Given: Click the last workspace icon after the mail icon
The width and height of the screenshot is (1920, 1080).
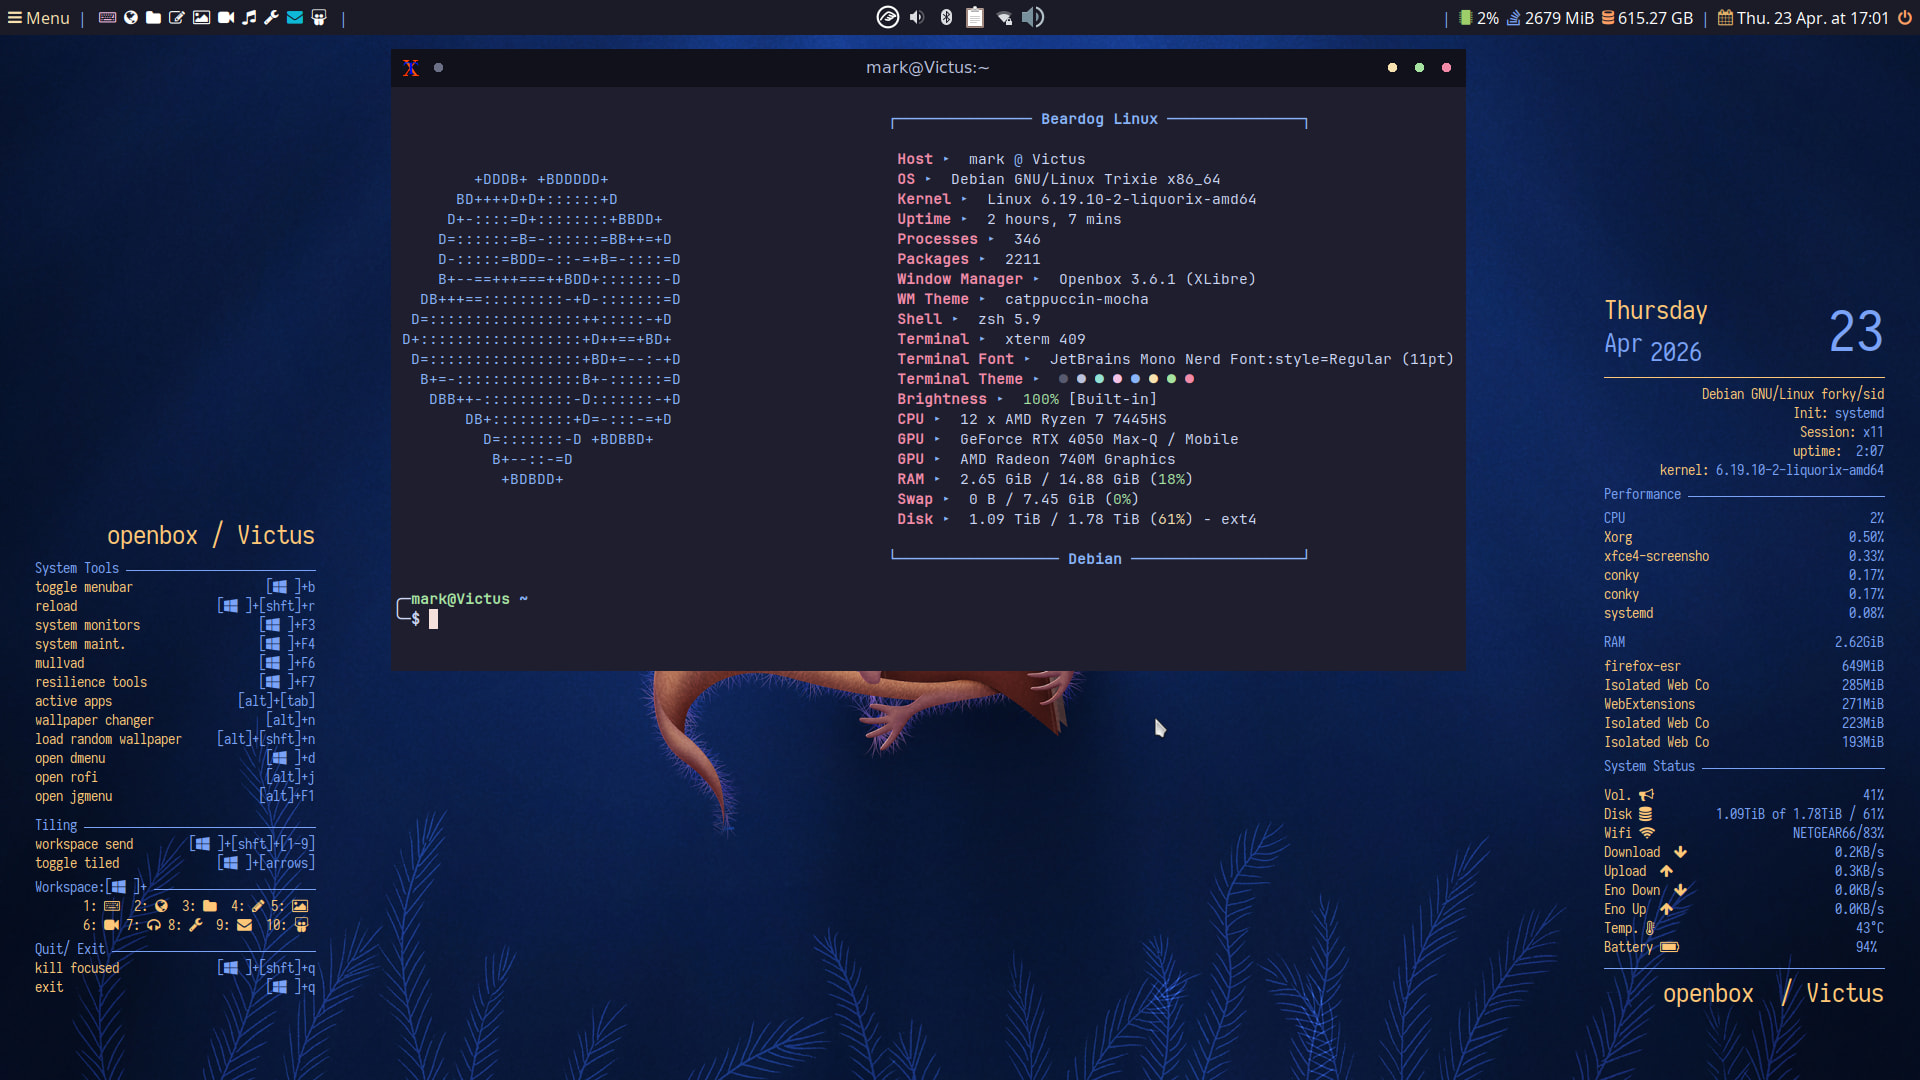Looking at the screenshot, I should 319,18.
